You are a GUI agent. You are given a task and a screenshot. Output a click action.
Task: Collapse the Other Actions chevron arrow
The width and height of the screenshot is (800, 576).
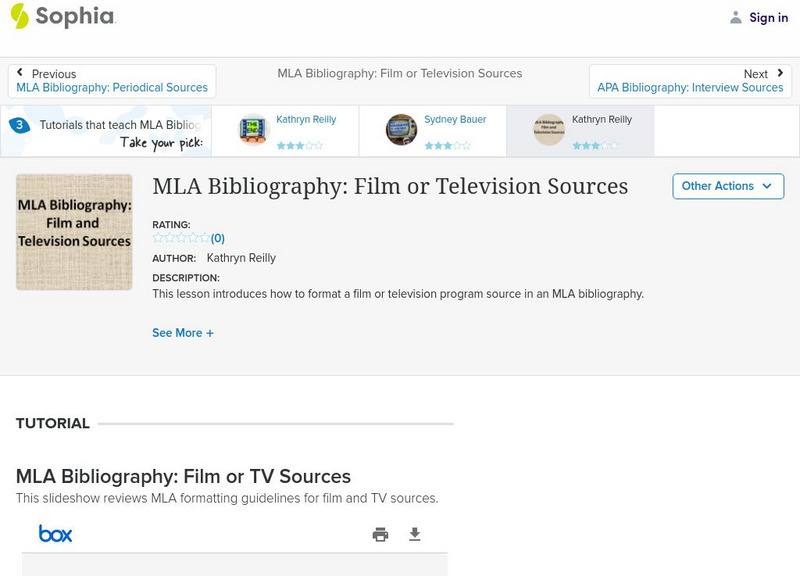coord(766,186)
